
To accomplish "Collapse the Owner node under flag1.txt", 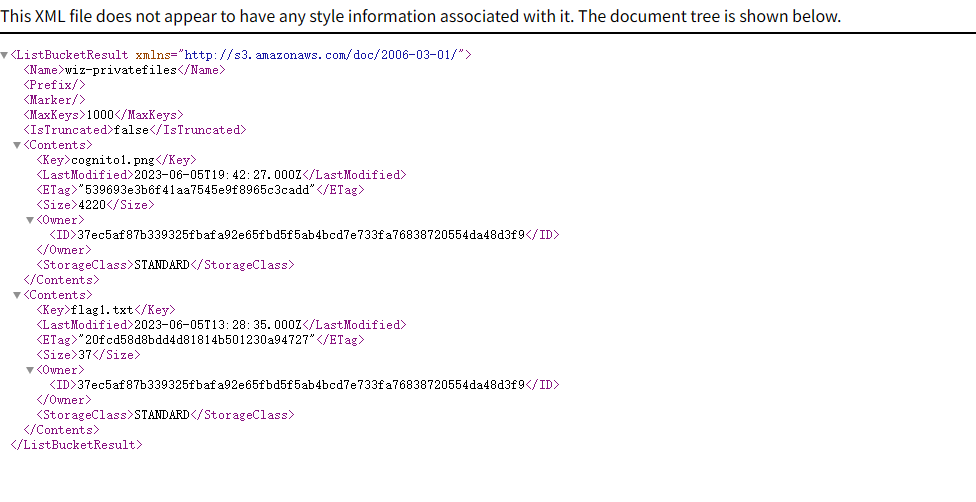I will click(30, 371).
